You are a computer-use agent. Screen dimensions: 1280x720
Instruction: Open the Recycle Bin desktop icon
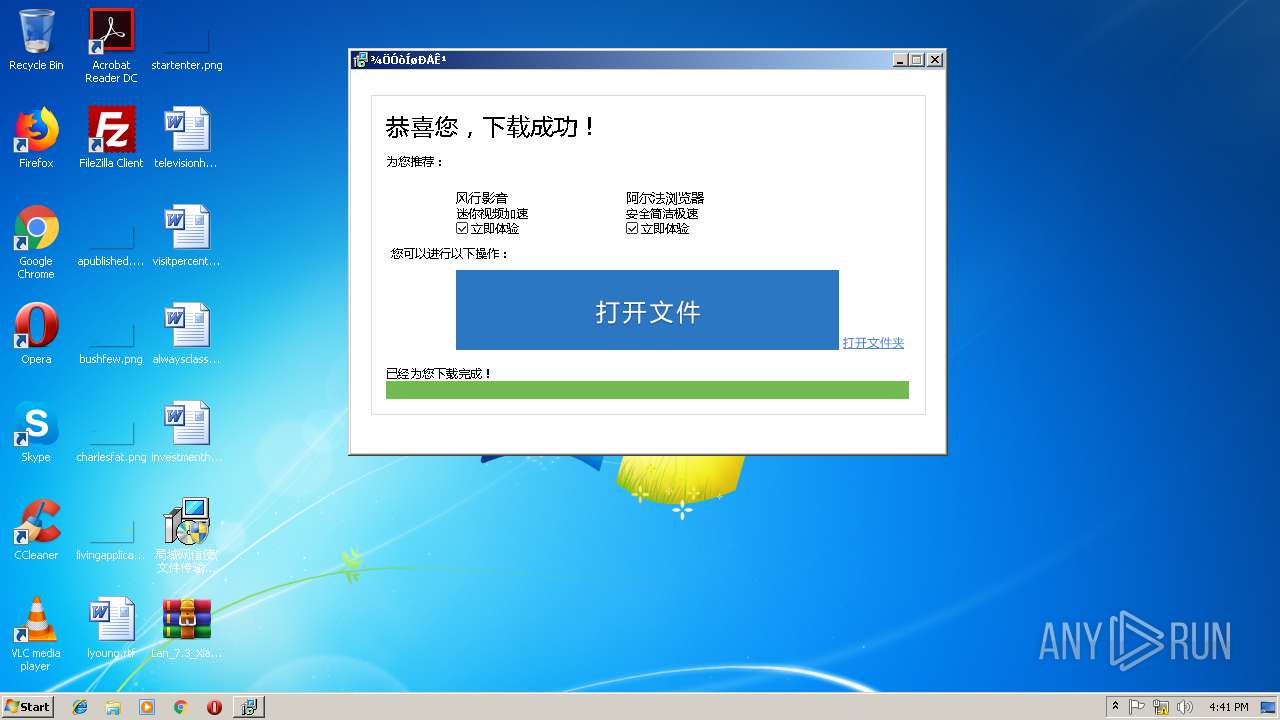tap(36, 41)
